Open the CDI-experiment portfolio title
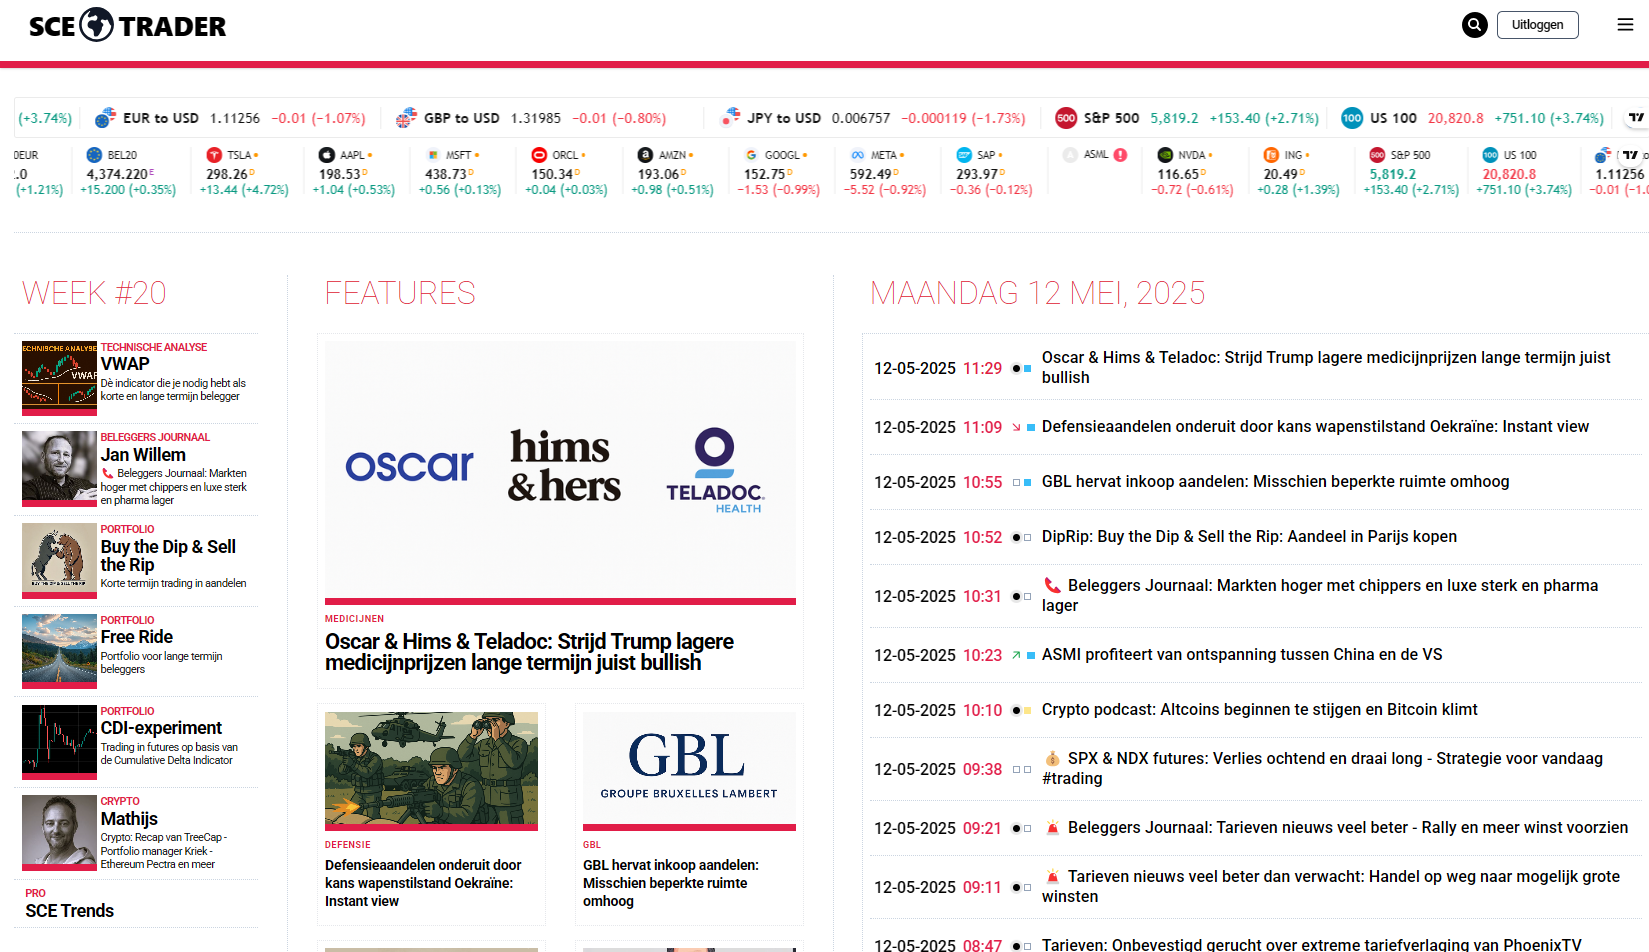Viewport: 1649px width, 952px height. [161, 728]
